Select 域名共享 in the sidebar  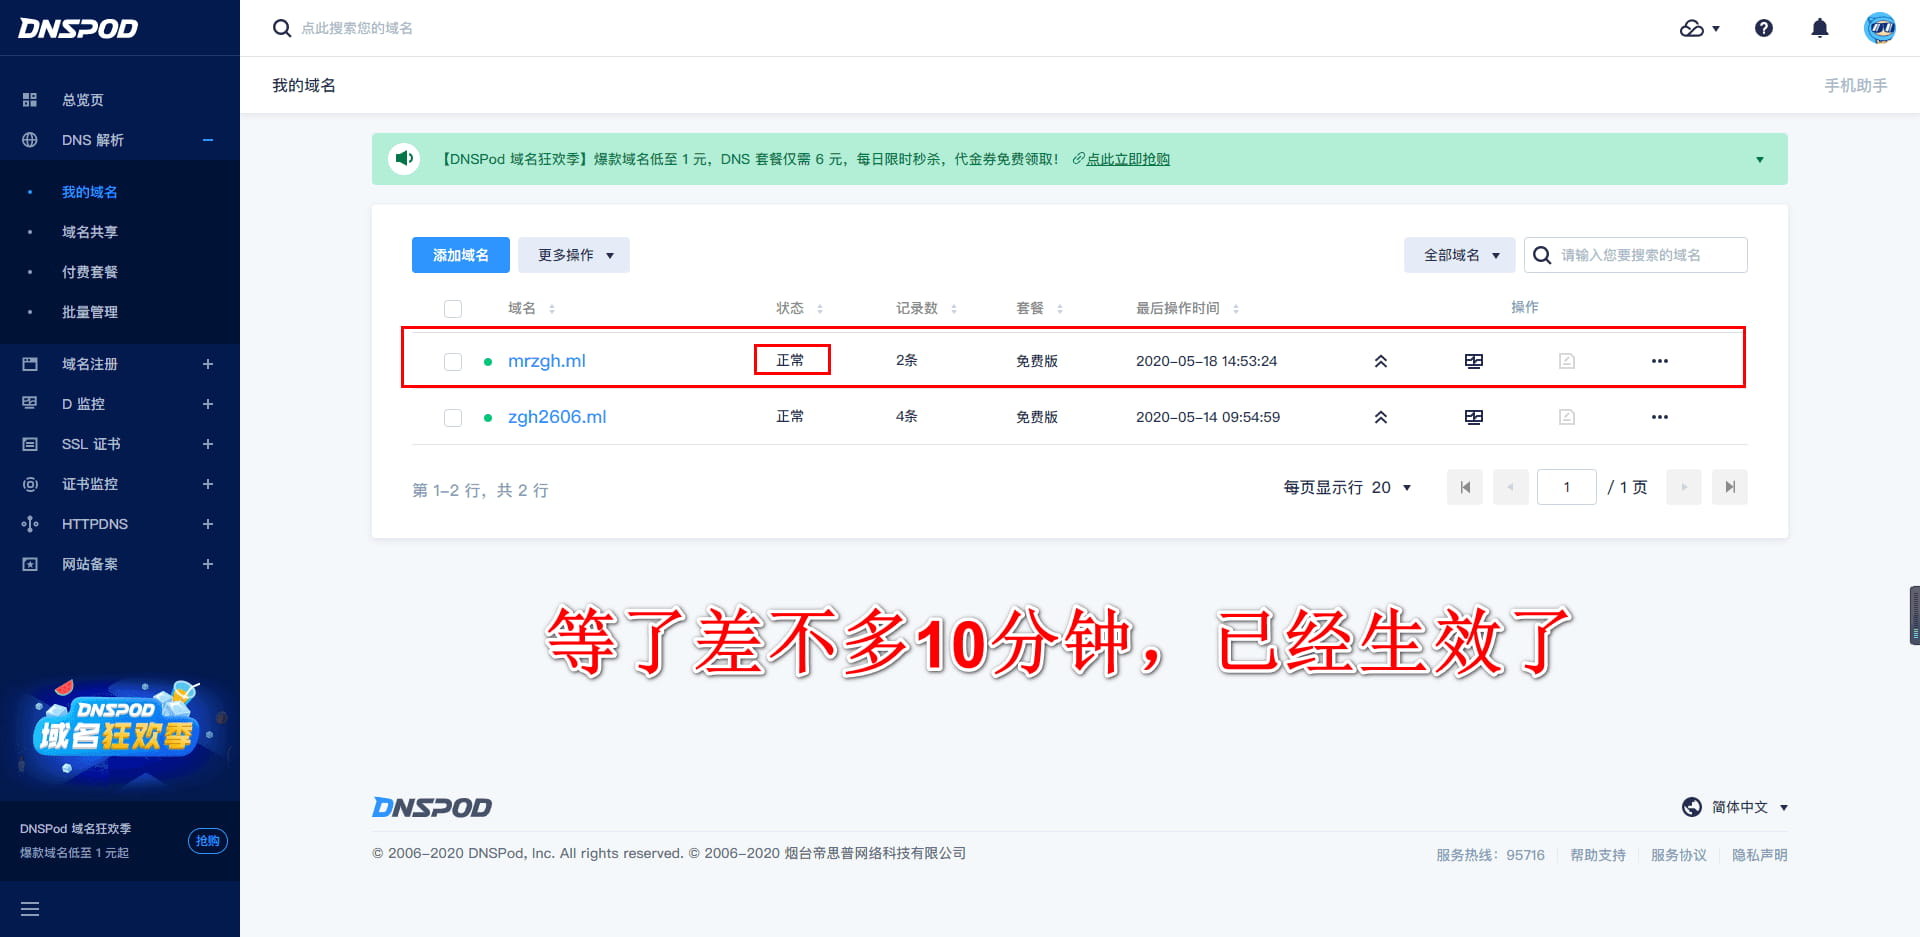point(90,232)
